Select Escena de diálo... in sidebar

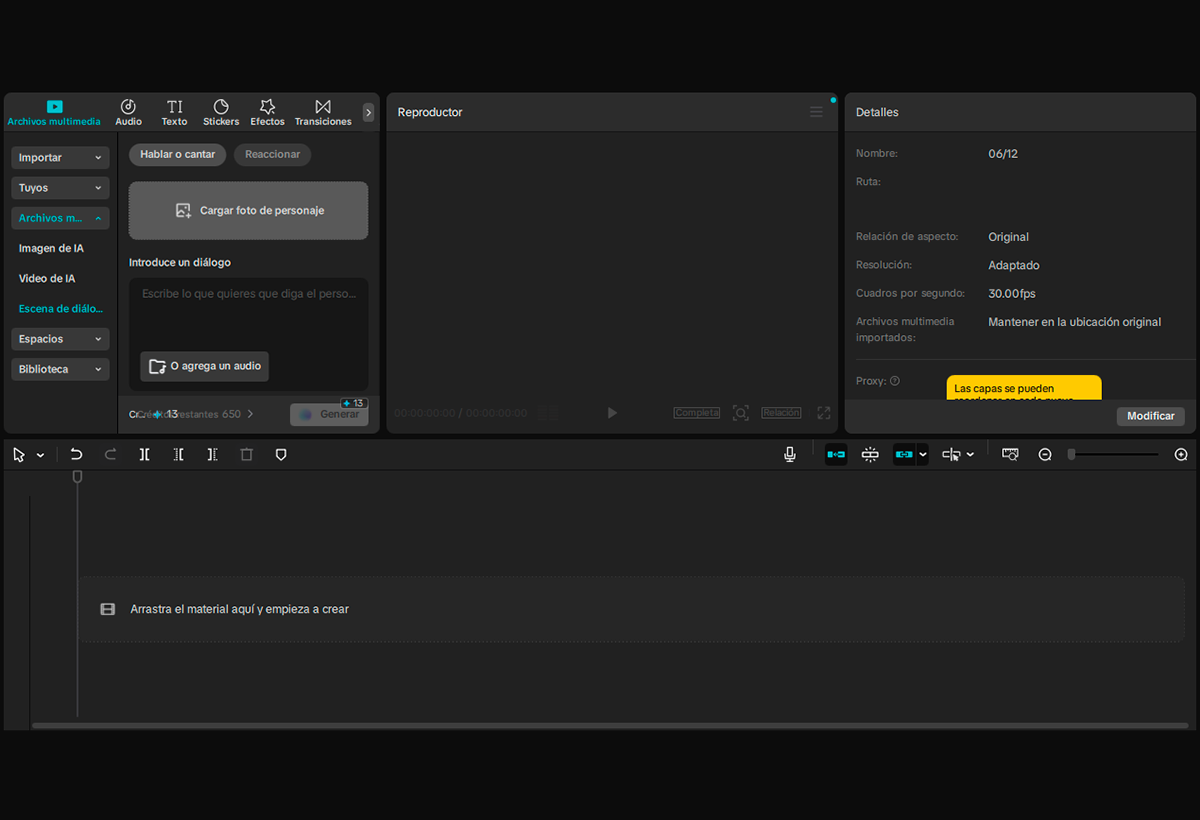coord(61,309)
